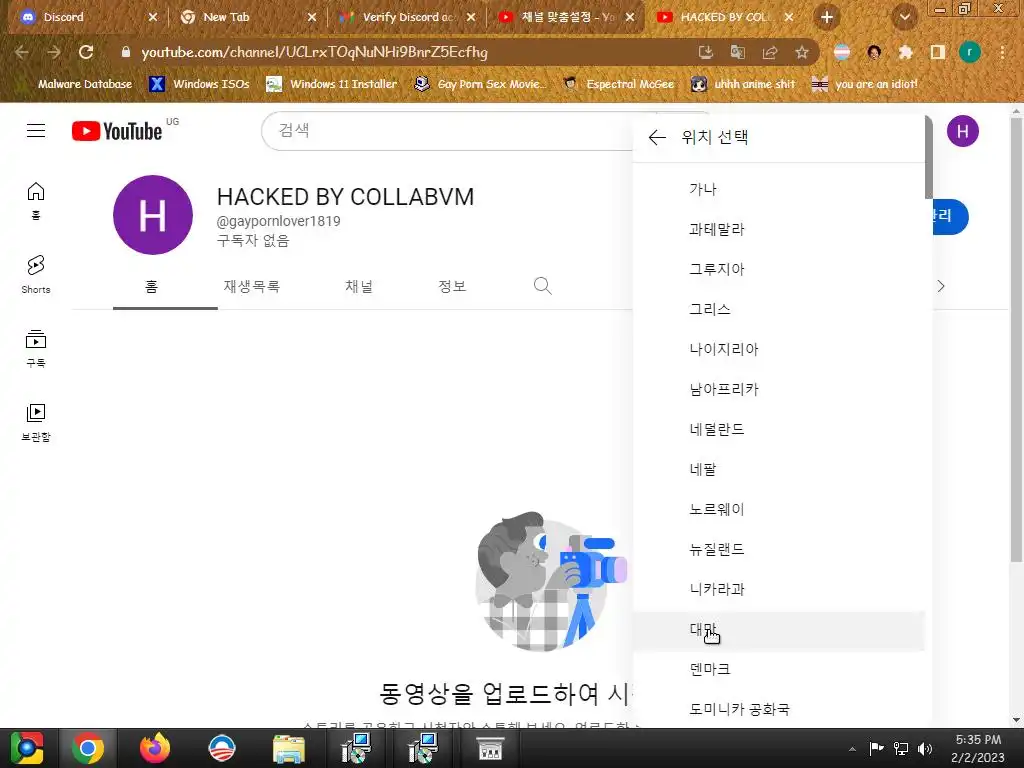Screen dimensions: 1024x768
Task: Open the 홈 channel tab
Action: [152, 286]
